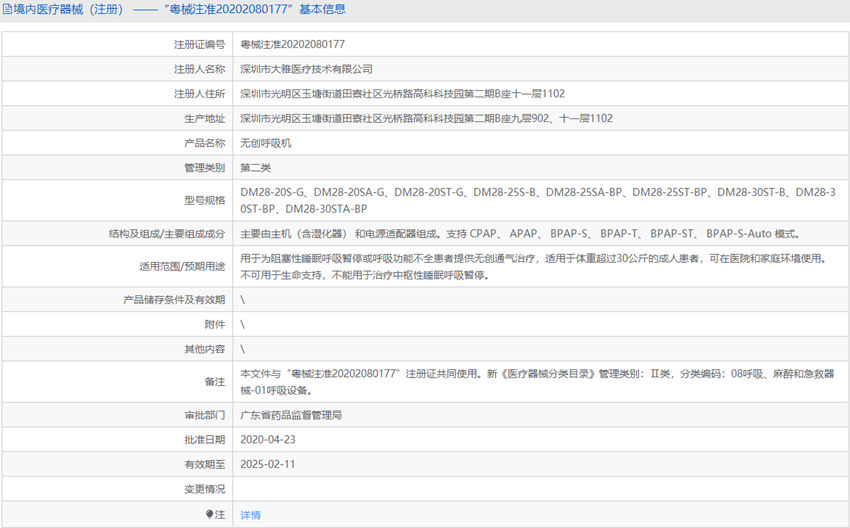
Task: Click the 产品名称 label
Action: pos(204,143)
